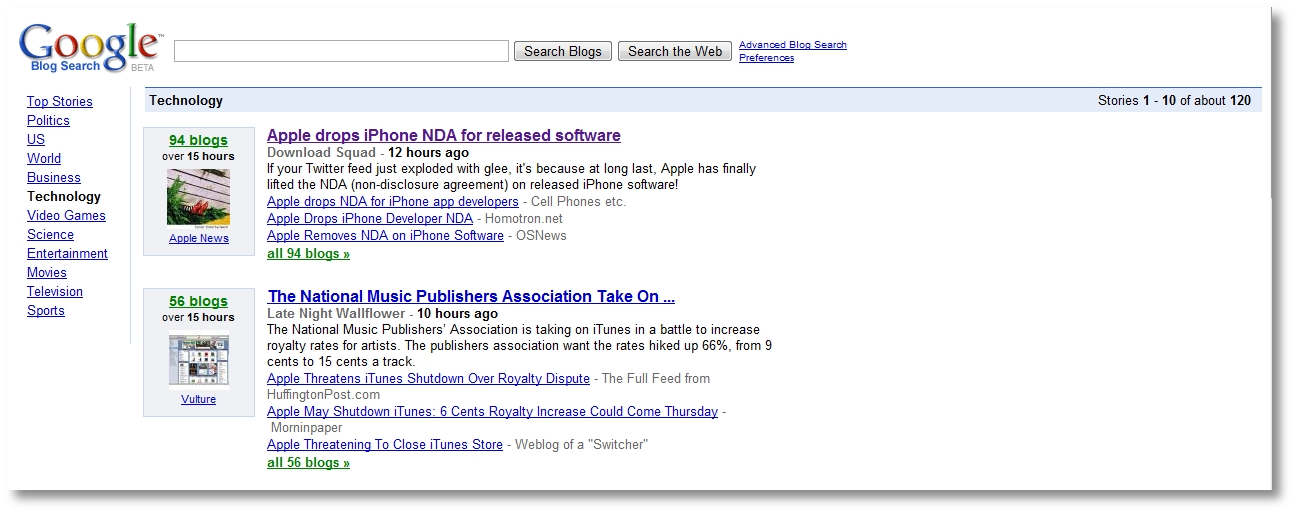
Task: Click the 'Late Night Wallflower' source text
Action: (336, 313)
